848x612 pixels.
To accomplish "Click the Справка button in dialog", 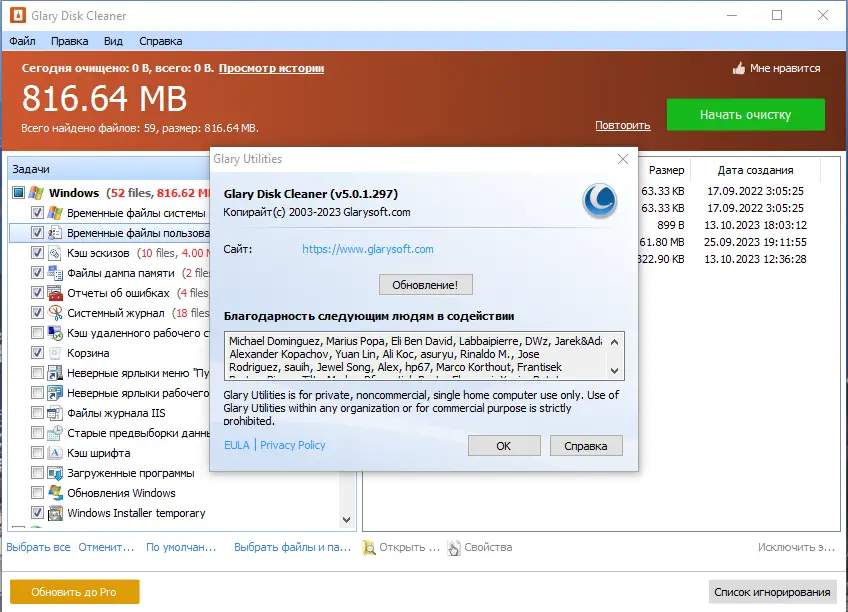I will coord(586,446).
